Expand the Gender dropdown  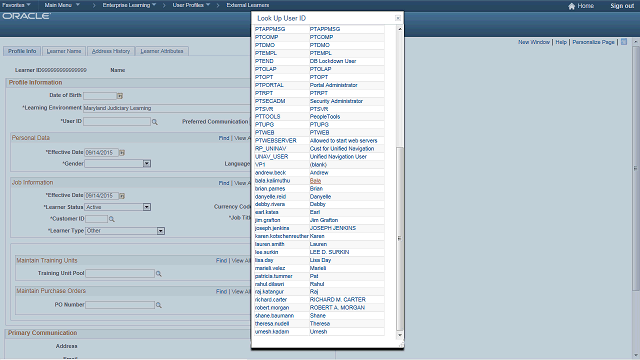(147, 164)
